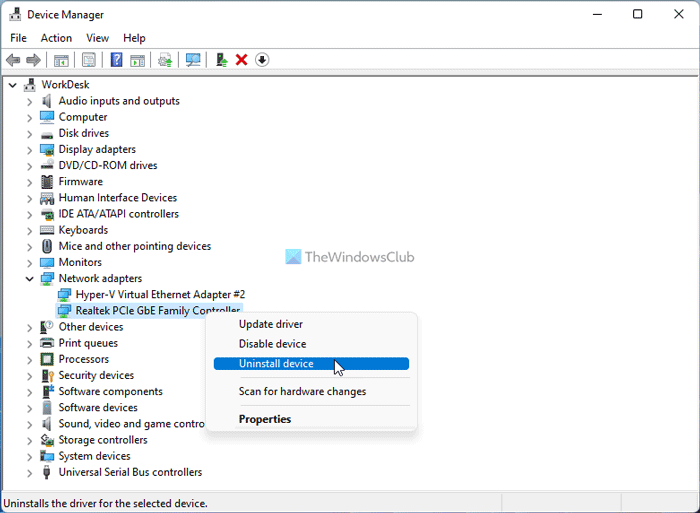The height and width of the screenshot is (513, 700).
Task: Select the WorkDesk computer name
Action: 65,85
